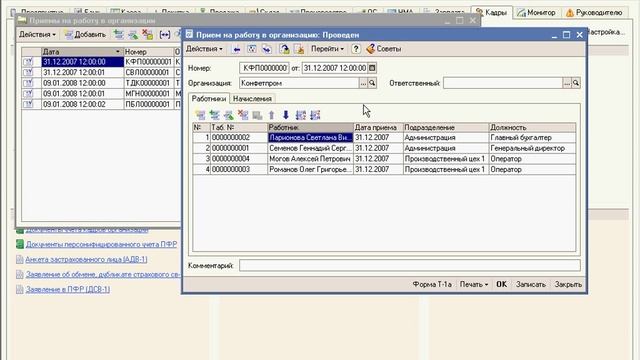The image size is (640, 360).
Task: Move the selected worker row up
Action: pos(272,115)
